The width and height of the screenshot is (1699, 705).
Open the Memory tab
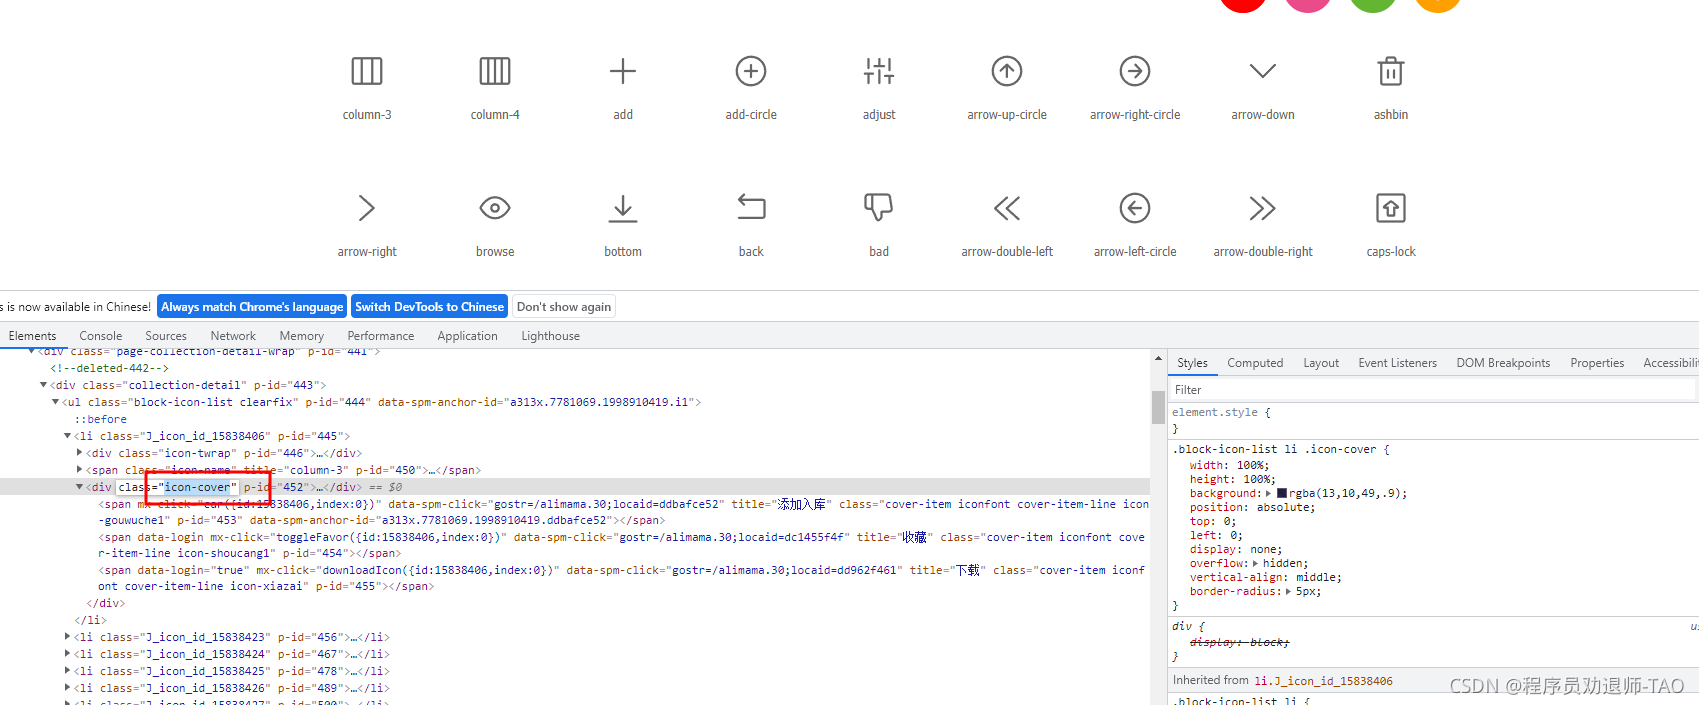point(301,336)
